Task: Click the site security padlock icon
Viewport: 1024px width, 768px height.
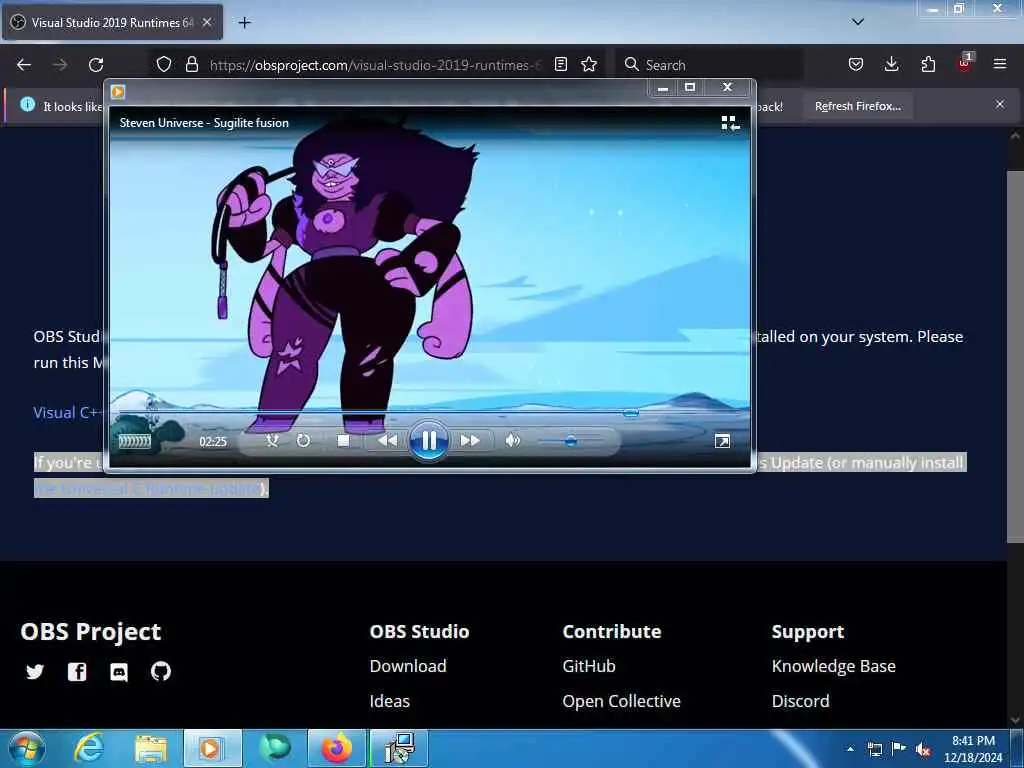Action: pos(191,65)
